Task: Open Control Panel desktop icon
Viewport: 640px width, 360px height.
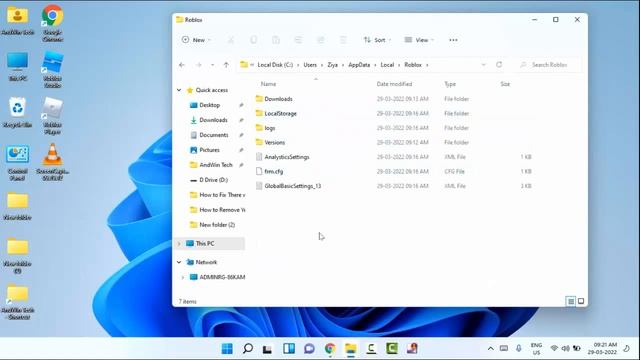Action: pos(17,162)
